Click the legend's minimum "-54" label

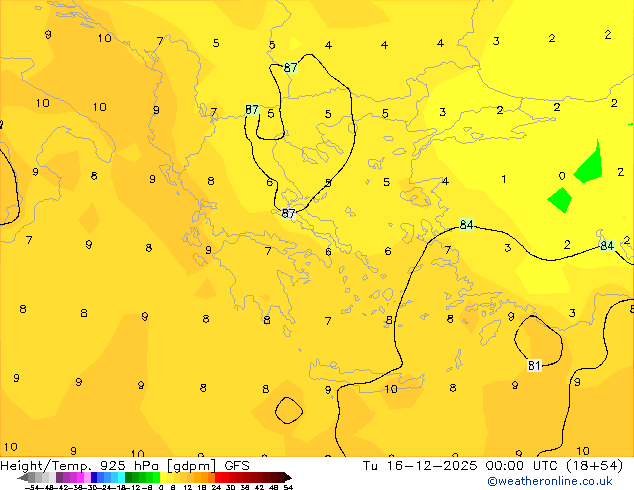point(32,487)
